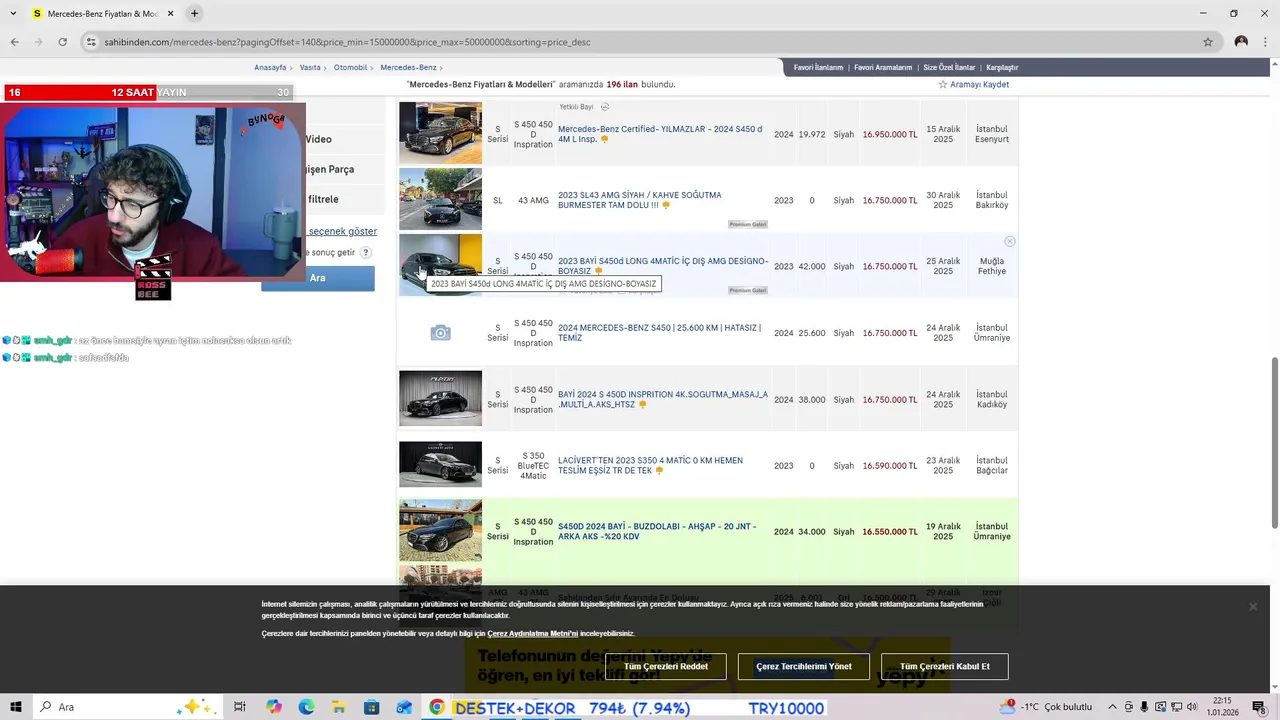Screen dimensions: 1280x720
Task: Click the address bar URL field
Action: click(x=640, y=42)
